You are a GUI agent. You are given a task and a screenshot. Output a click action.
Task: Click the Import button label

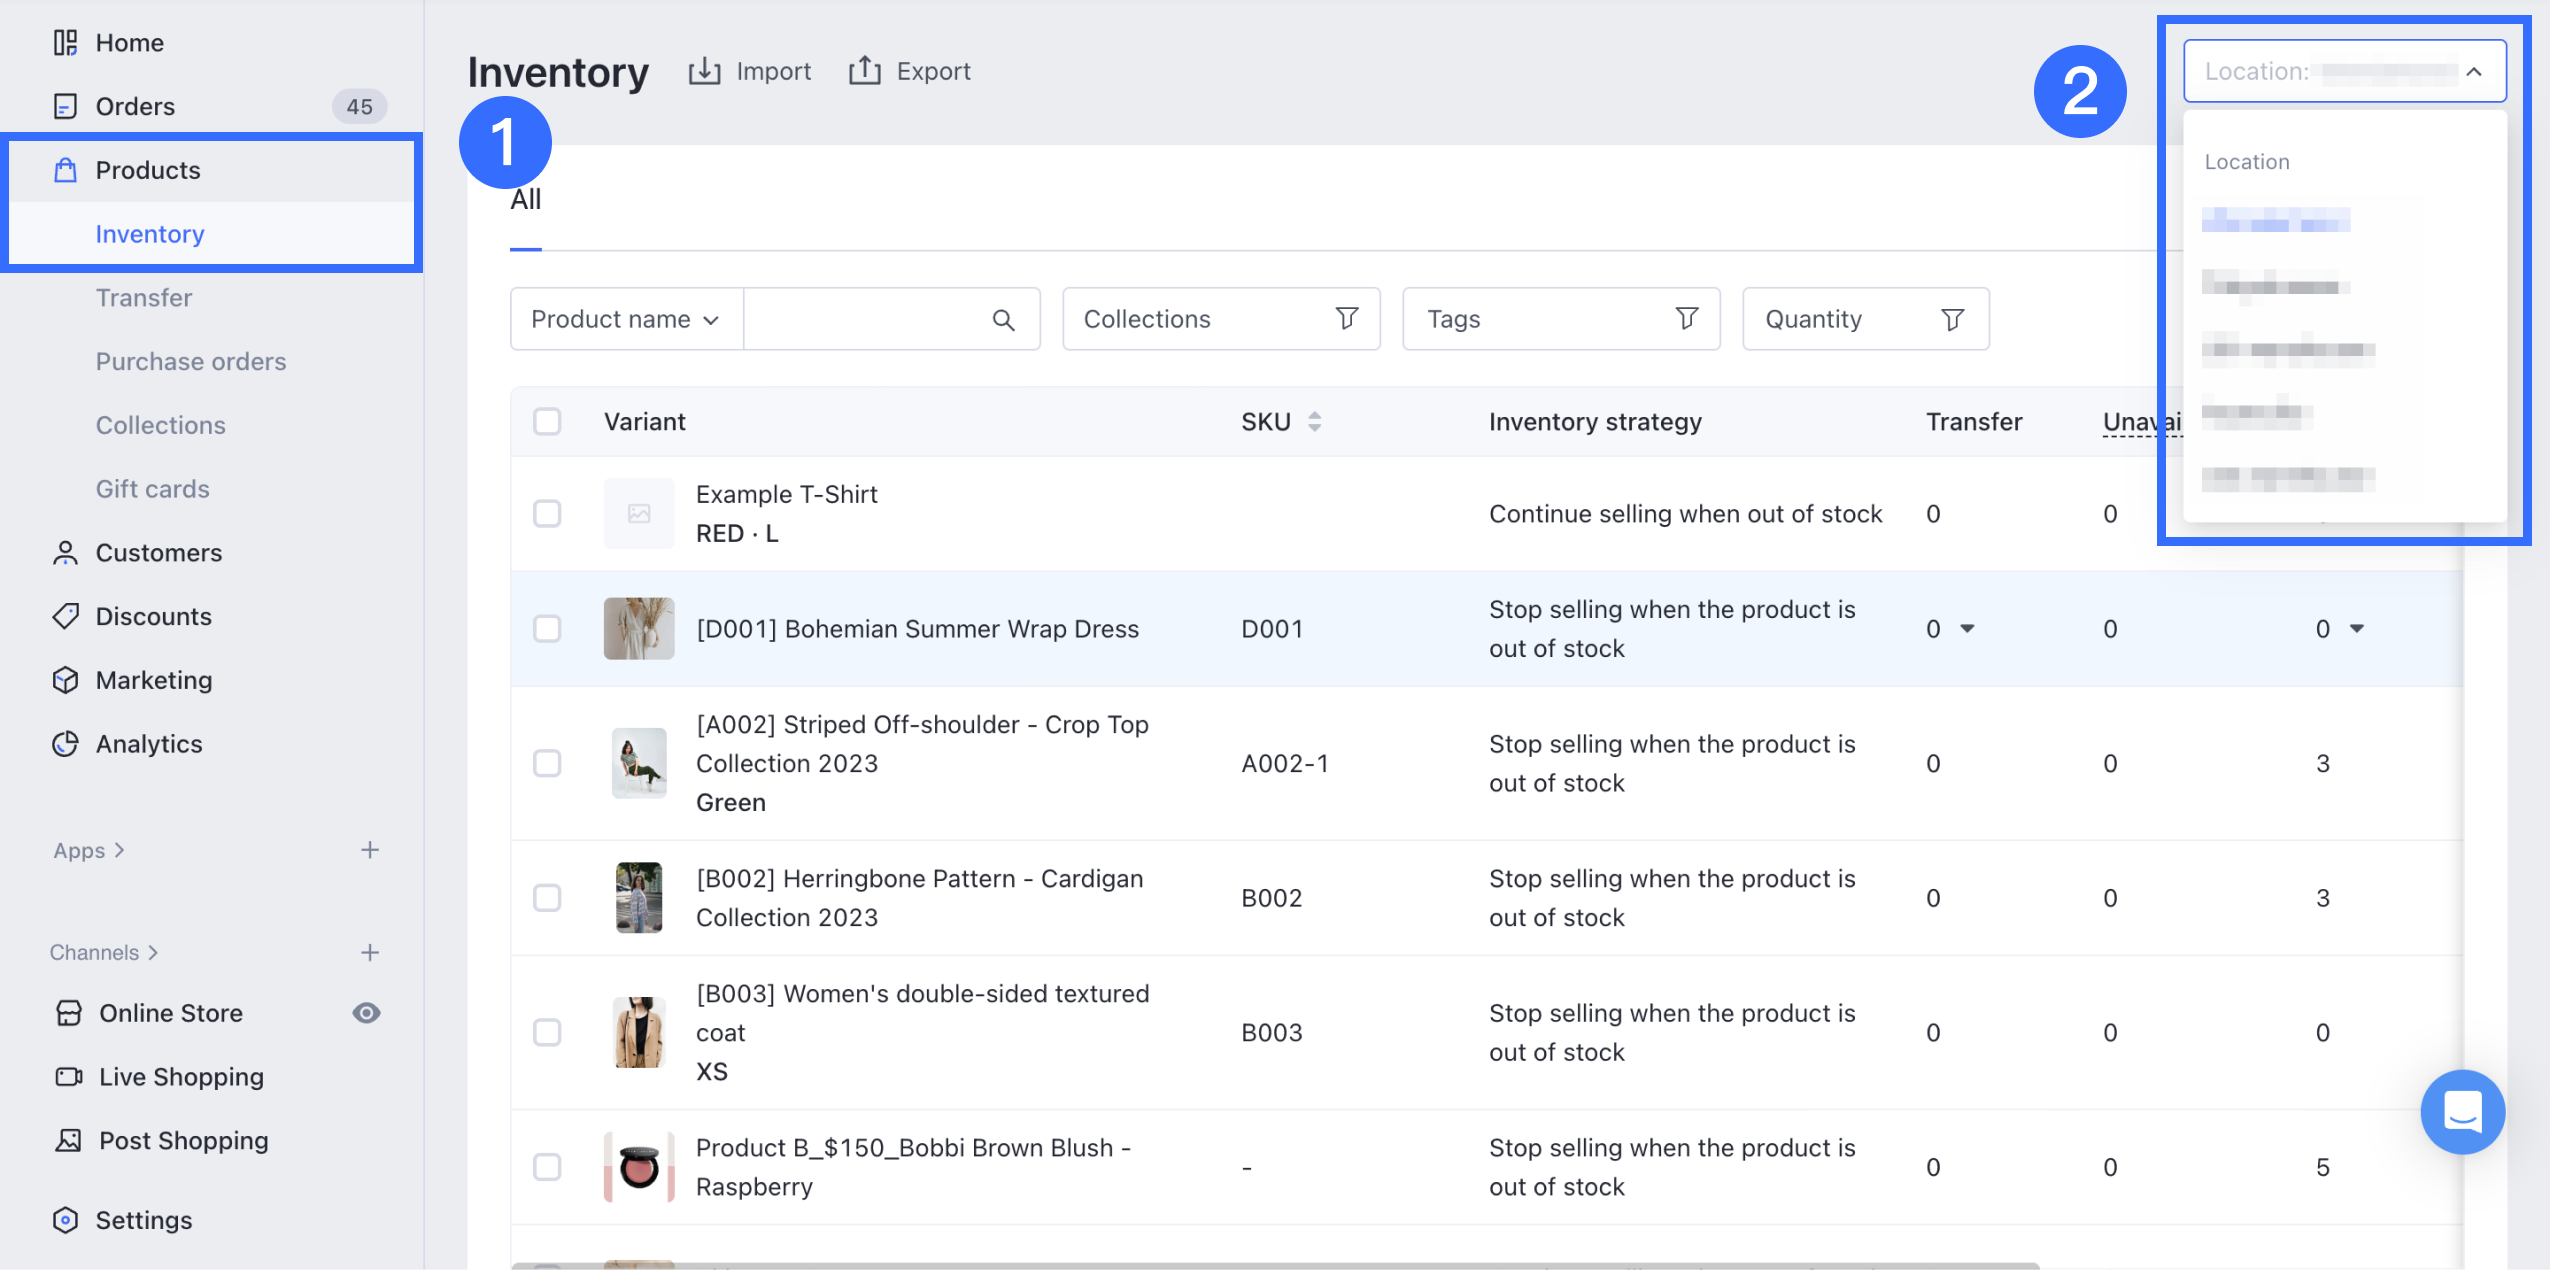773,71
